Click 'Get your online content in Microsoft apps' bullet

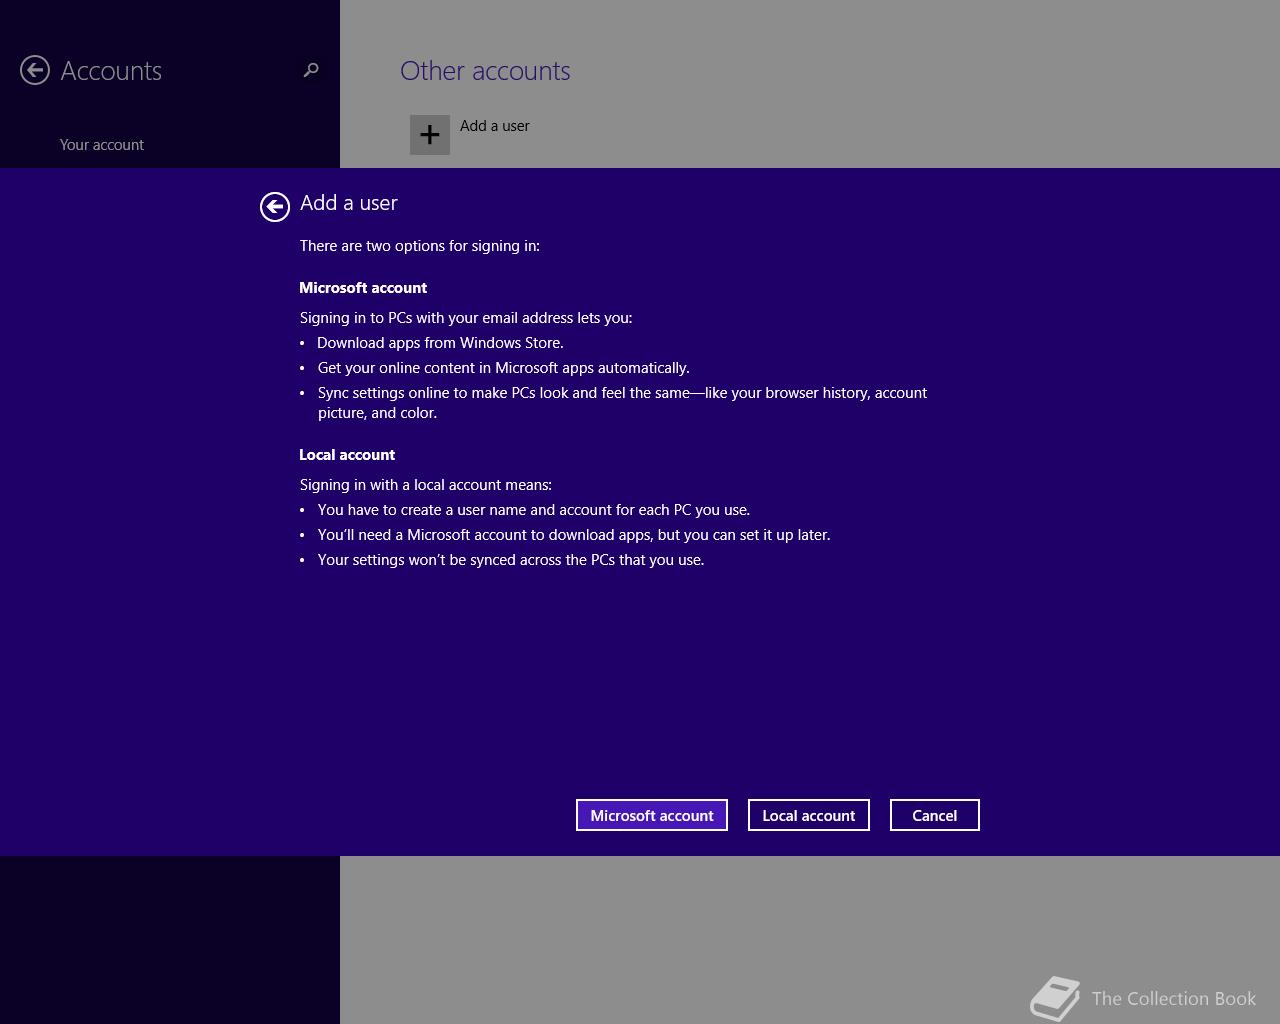pos(504,368)
